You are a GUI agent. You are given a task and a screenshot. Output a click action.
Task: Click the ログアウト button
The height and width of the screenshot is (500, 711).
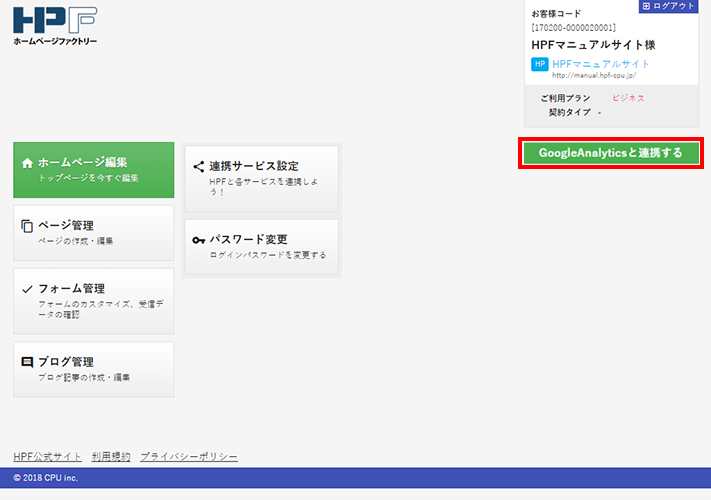[668, 6]
